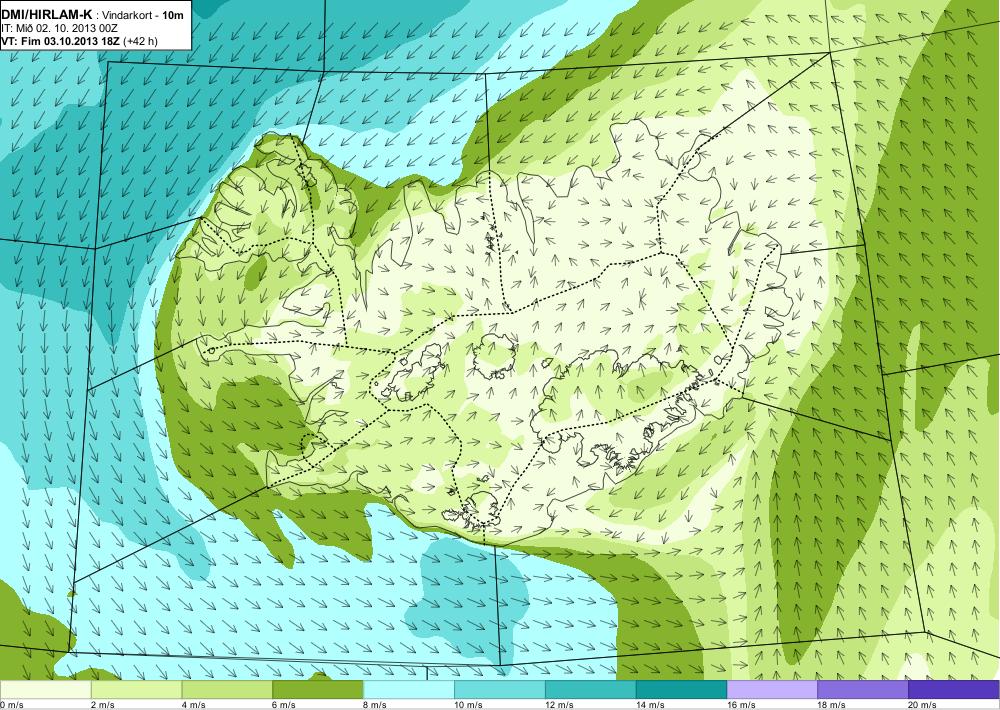Click the '(+42 h)' forecast offset text
Screen dimensions: 1000x710
pyautogui.click(x=140, y=41)
